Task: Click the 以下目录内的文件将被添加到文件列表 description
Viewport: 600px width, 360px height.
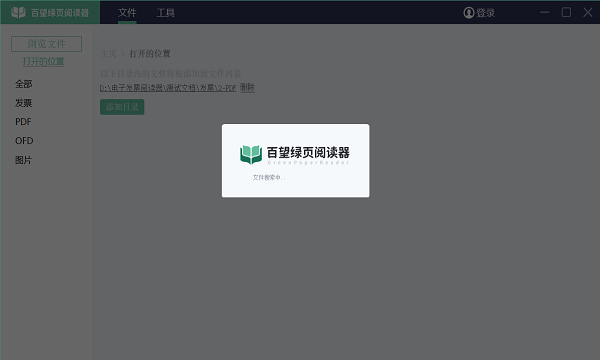Action: [x=171, y=73]
